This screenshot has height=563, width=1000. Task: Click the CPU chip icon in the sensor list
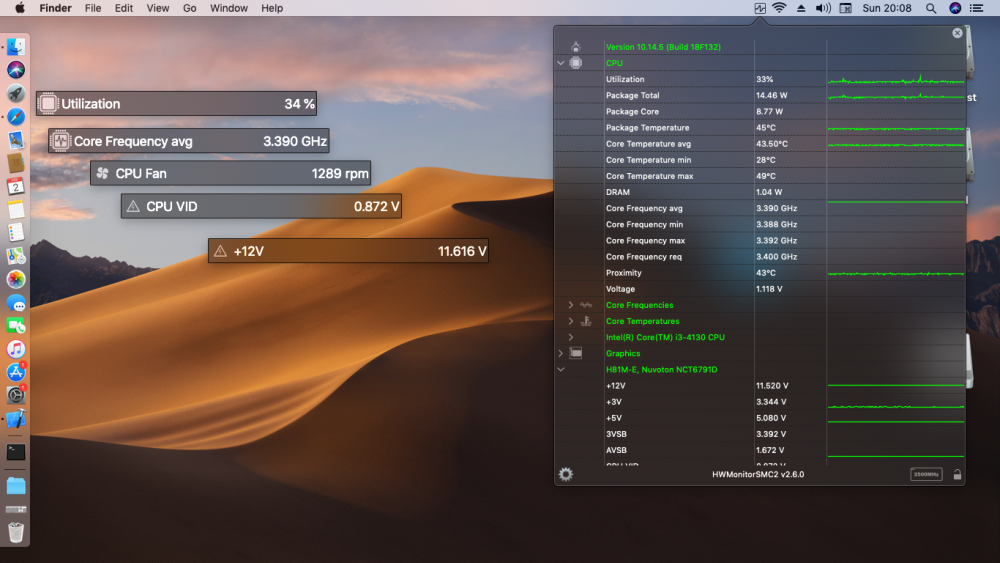click(576, 63)
